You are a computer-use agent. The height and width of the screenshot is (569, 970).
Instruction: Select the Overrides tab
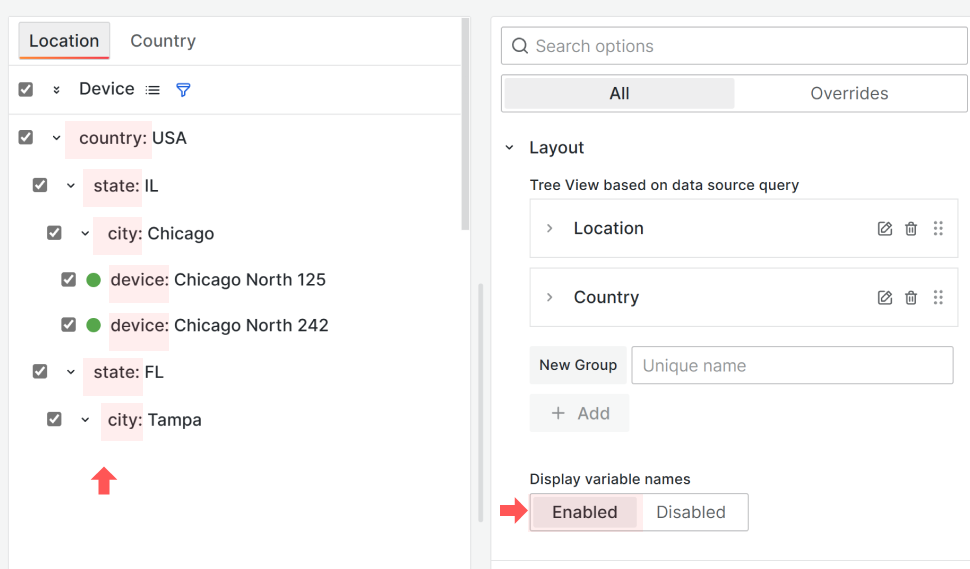849,94
